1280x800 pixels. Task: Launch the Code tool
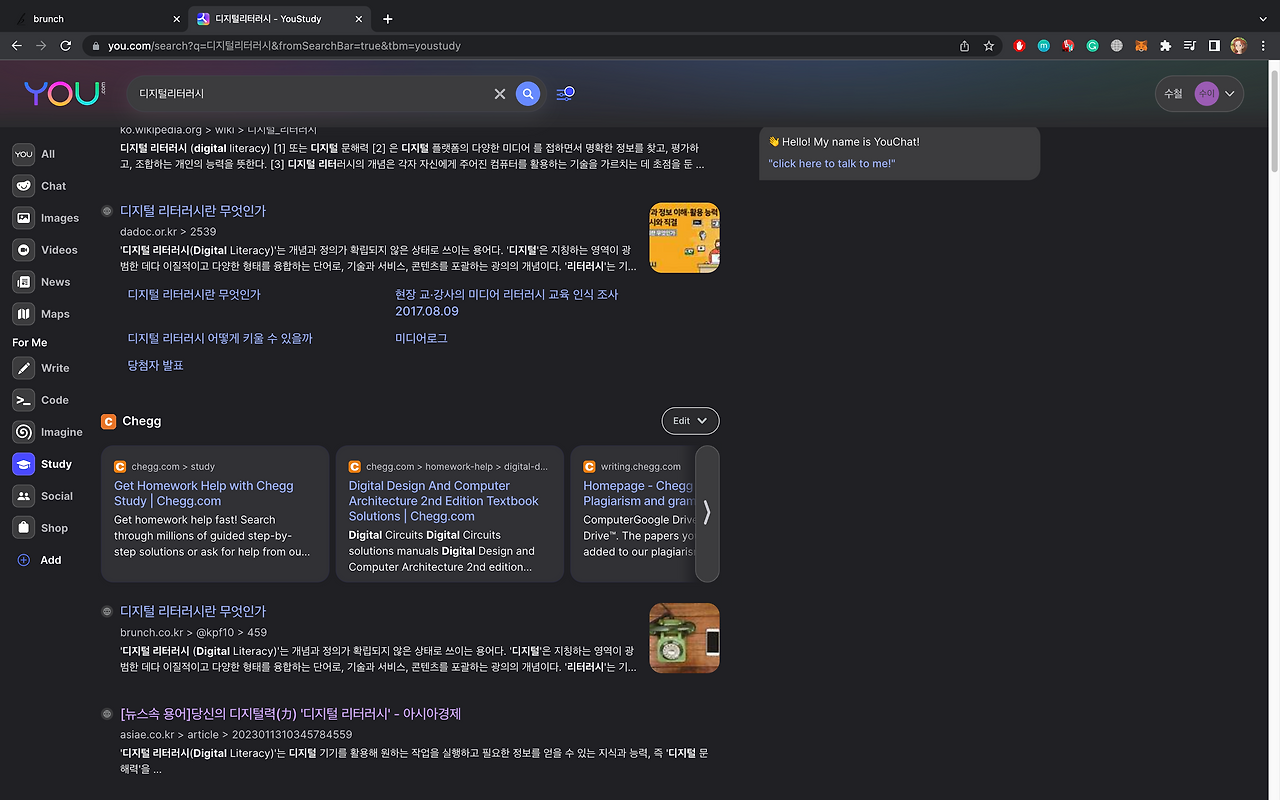click(x=42, y=400)
